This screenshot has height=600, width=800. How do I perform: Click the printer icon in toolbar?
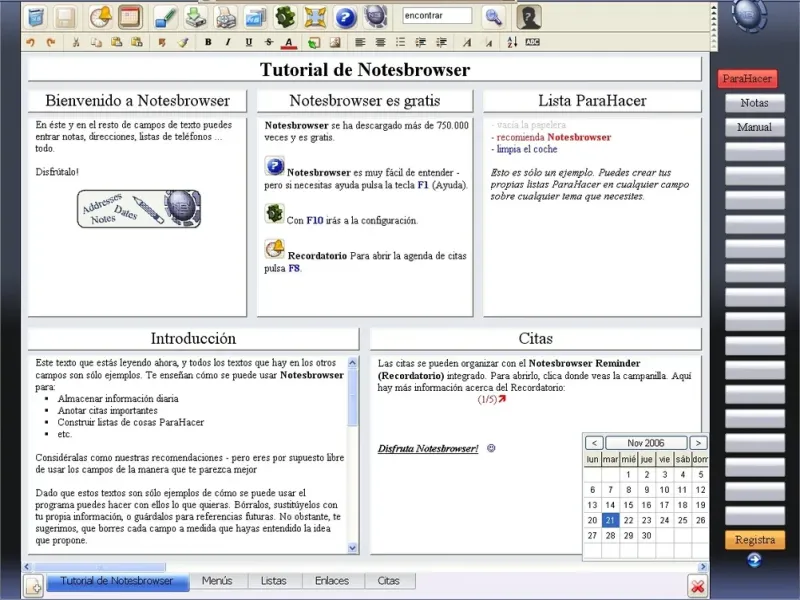226,17
